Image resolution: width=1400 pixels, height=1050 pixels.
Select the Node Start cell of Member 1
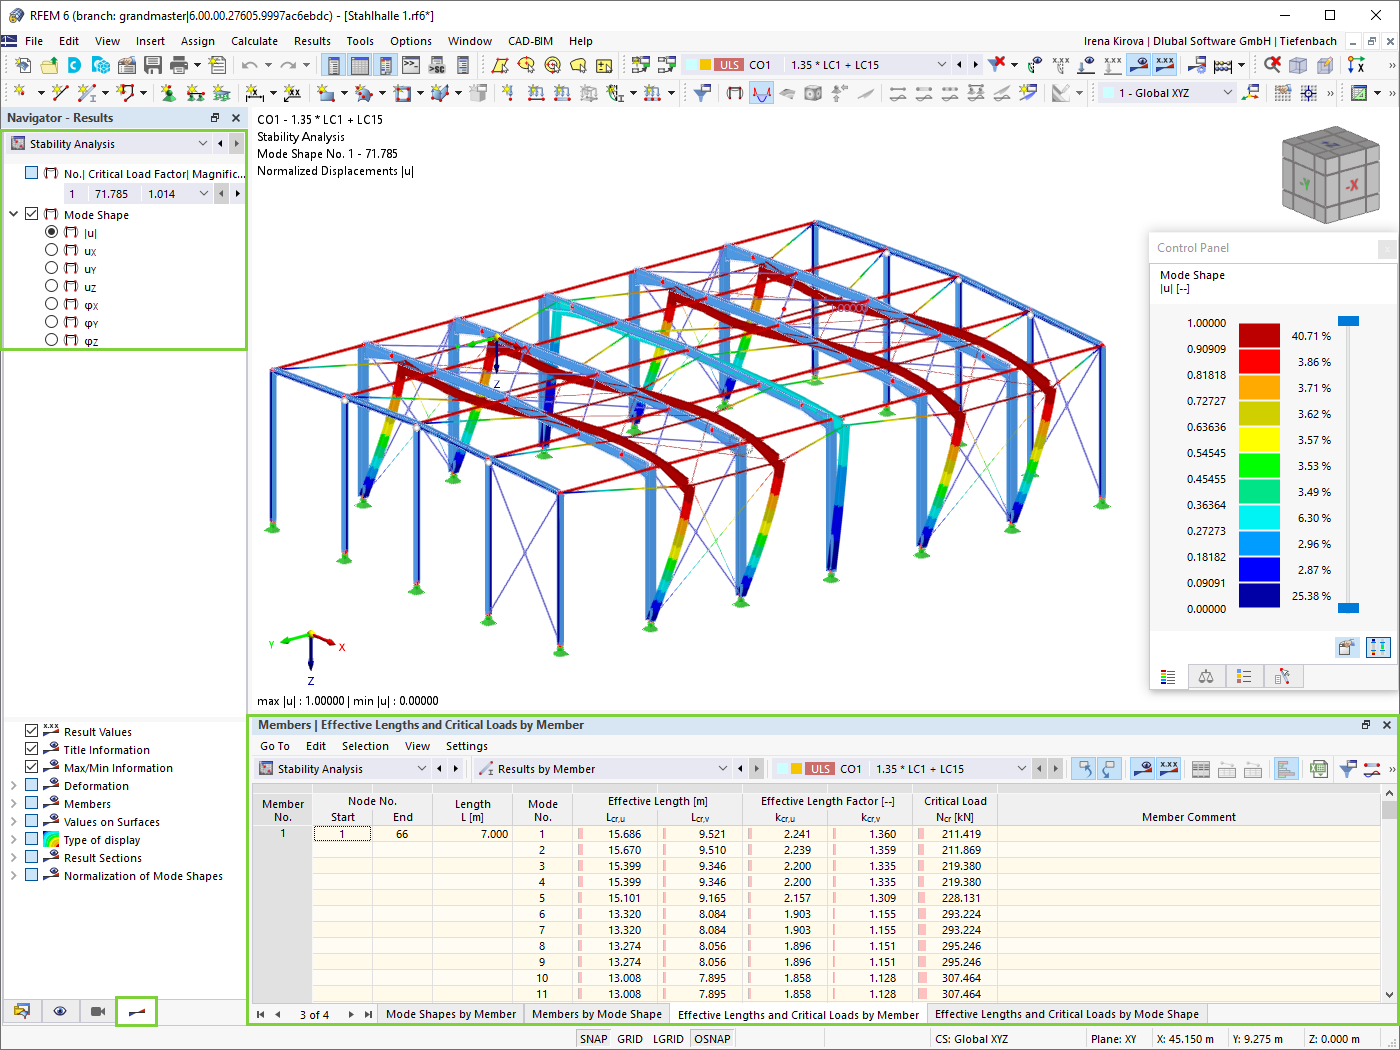(344, 833)
